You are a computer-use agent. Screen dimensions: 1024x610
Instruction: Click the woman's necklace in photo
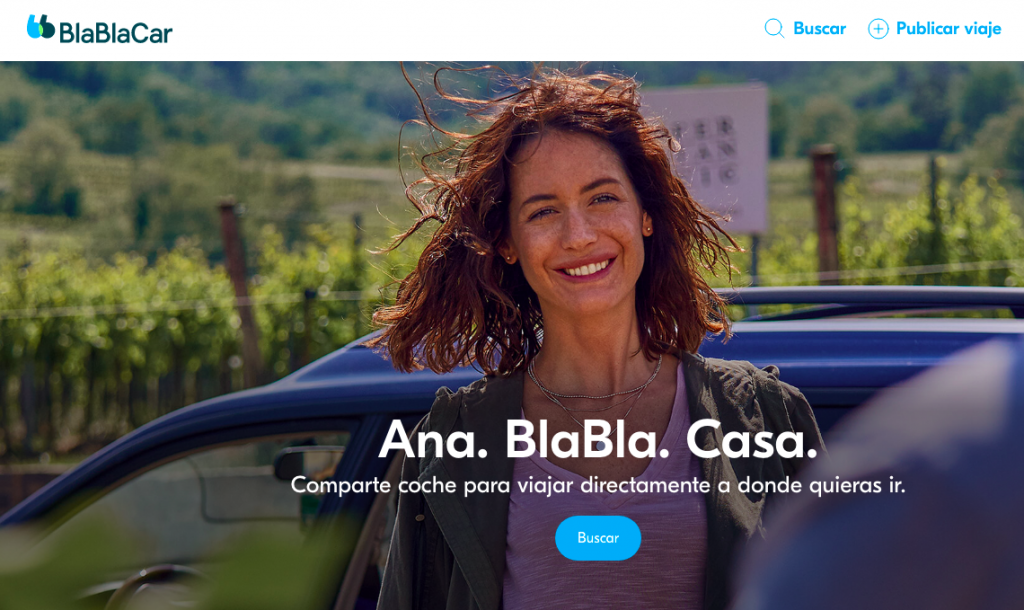click(x=591, y=390)
